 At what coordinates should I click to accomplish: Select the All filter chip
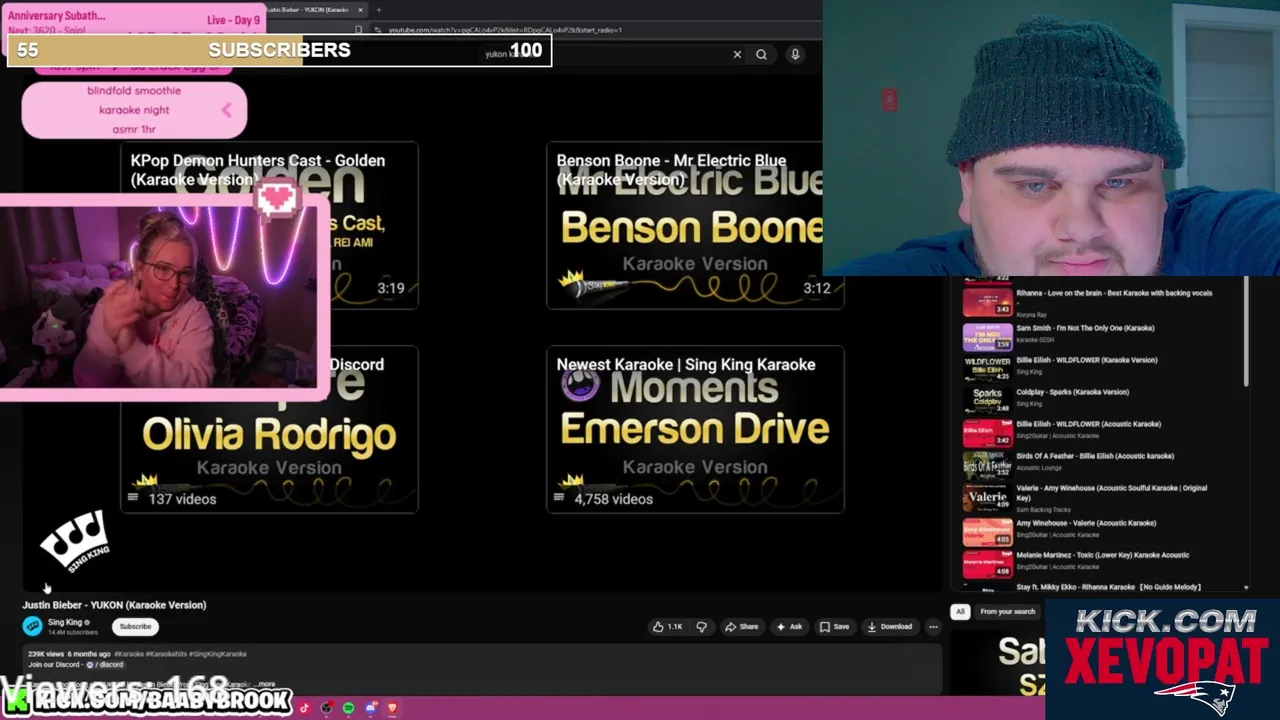[960, 611]
